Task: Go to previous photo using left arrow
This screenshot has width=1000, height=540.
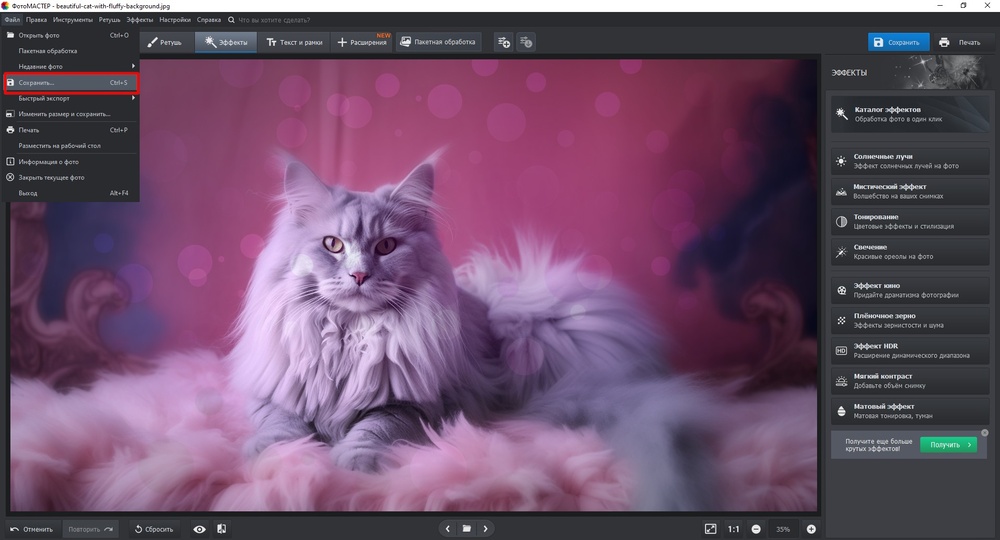Action: pyautogui.click(x=446, y=529)
